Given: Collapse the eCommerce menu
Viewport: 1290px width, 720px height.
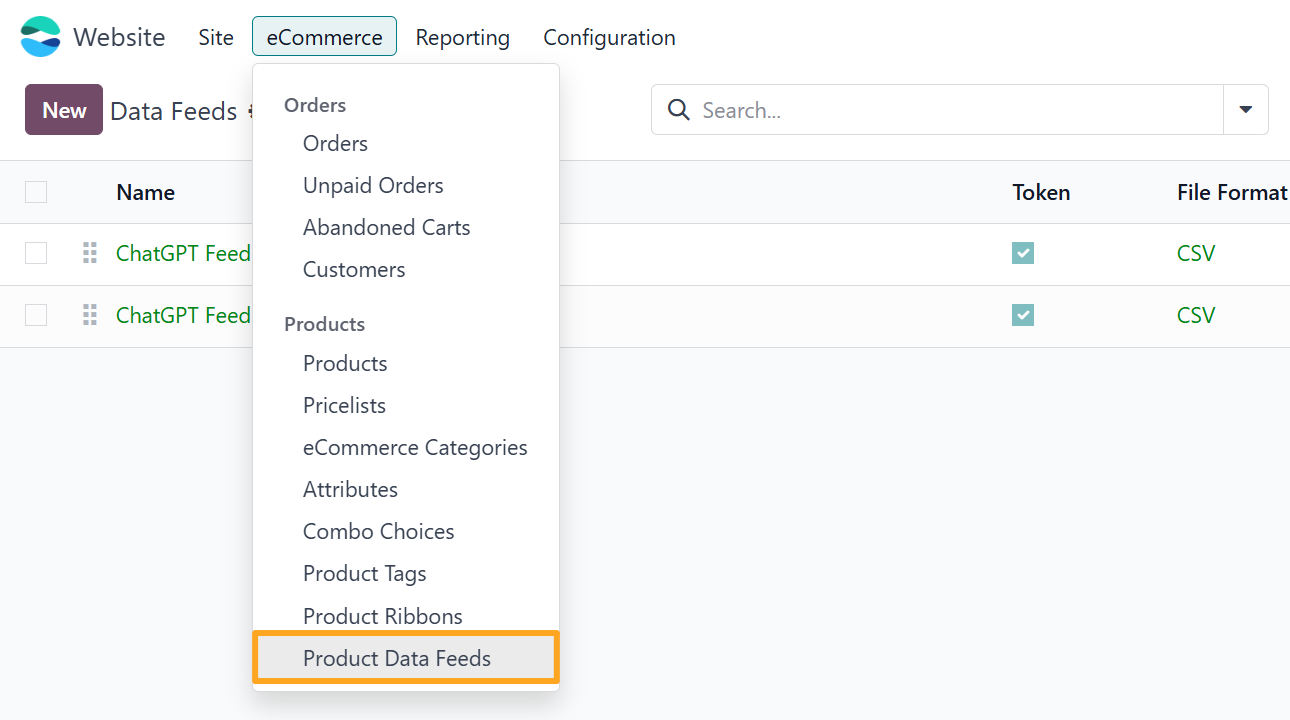Looking at the screenshot, I should click(x=324, y=37).
